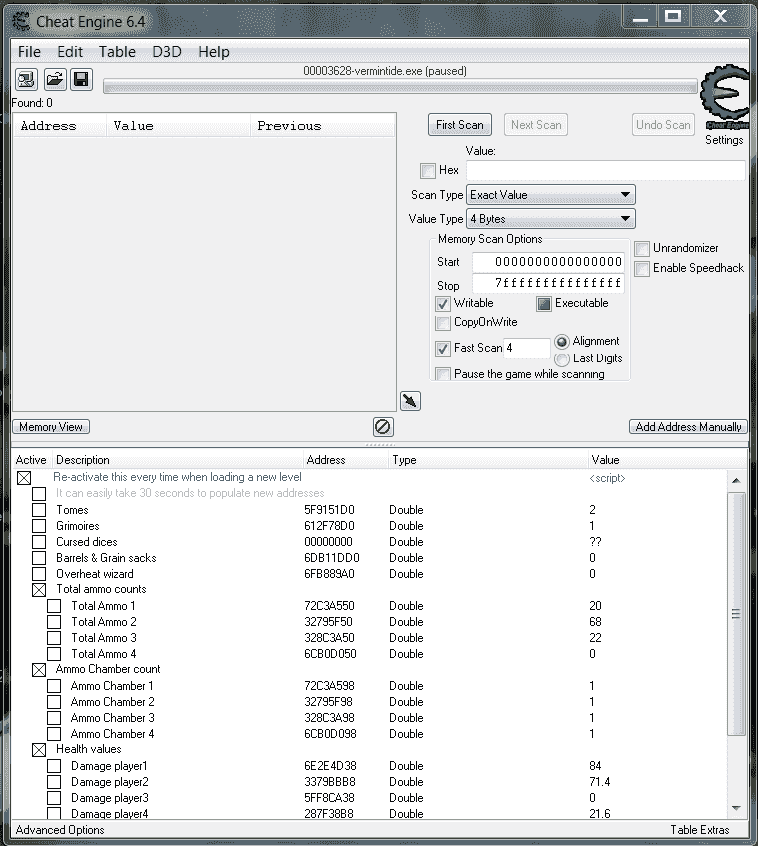This screenshot has width=758, height=846.
Task: Activate the Cursed dices checkbox
Action: click(39, 542)
